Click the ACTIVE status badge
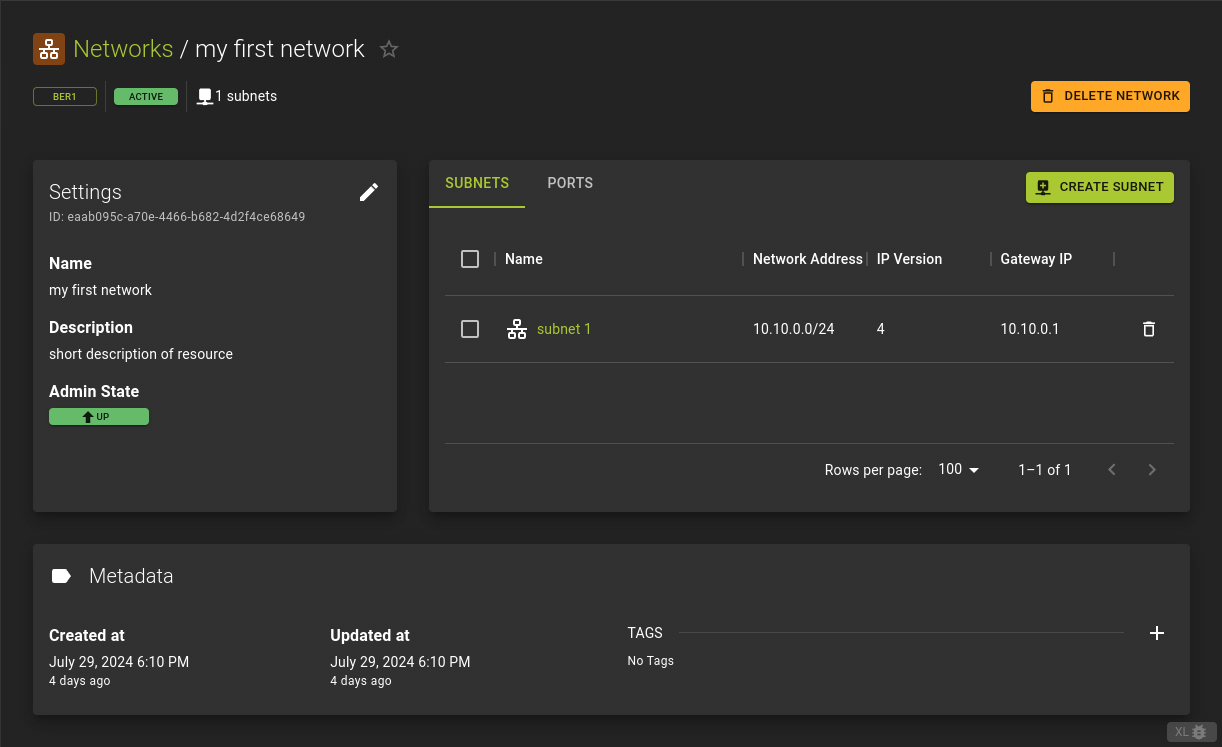This screenshot has width=1222, height=747. click(146, 97)
